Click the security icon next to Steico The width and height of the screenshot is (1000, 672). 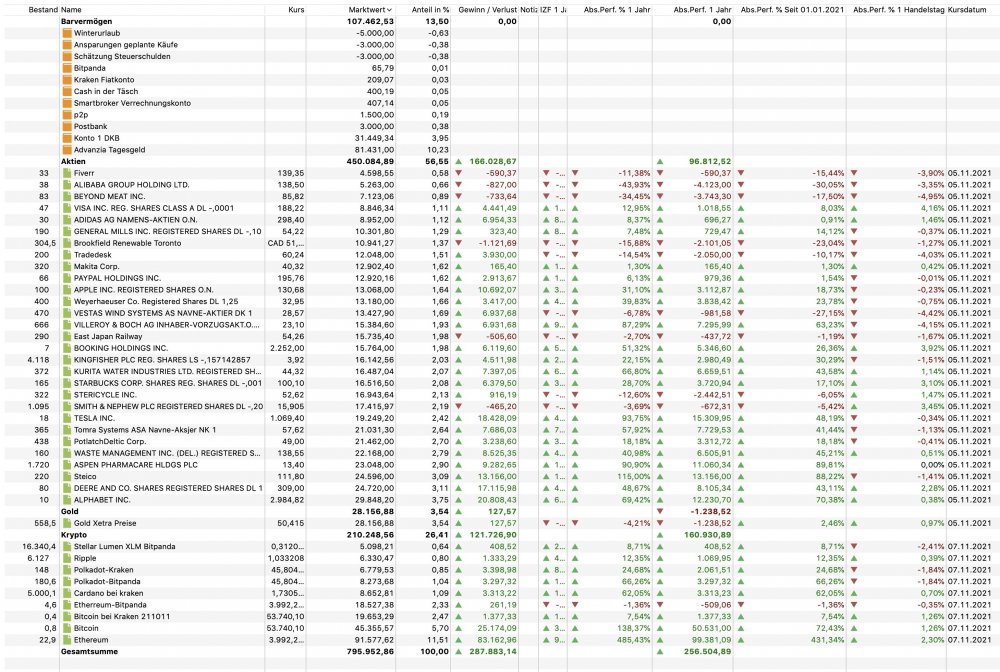(67, 476)
